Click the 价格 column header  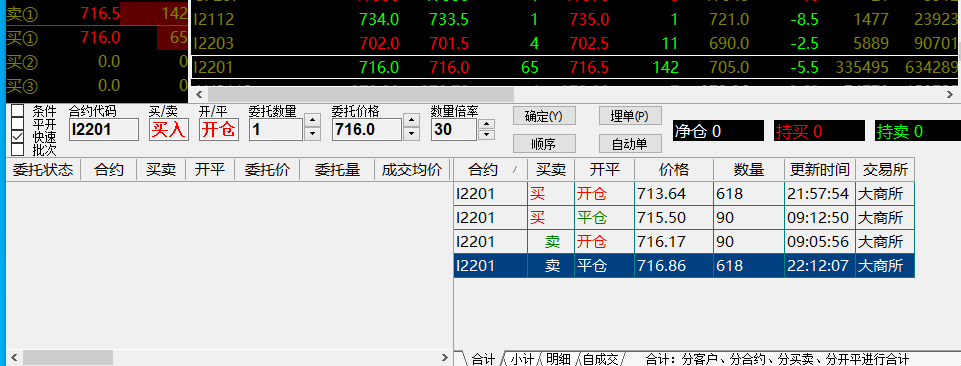674,170
